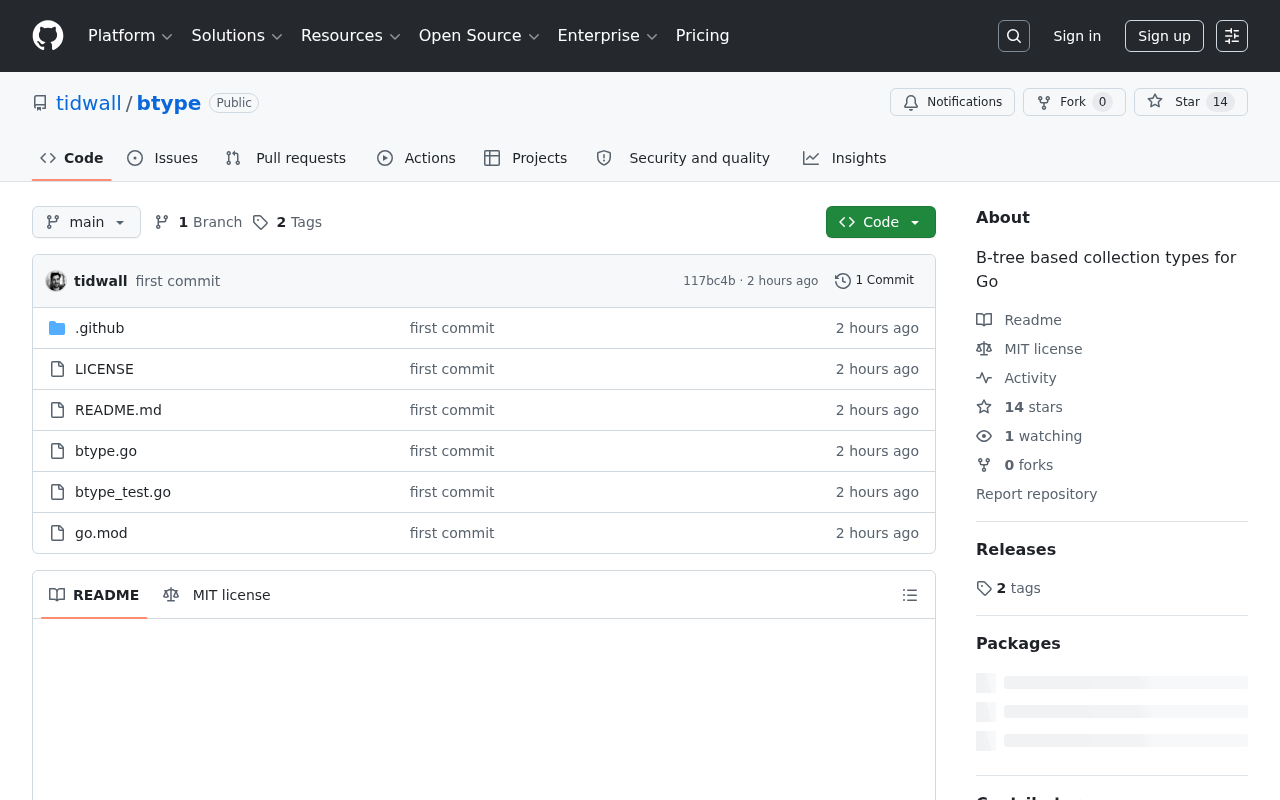This screenshot has height=800, width=1280.
Task: Open the Insights tab
Action: point(845,158)
